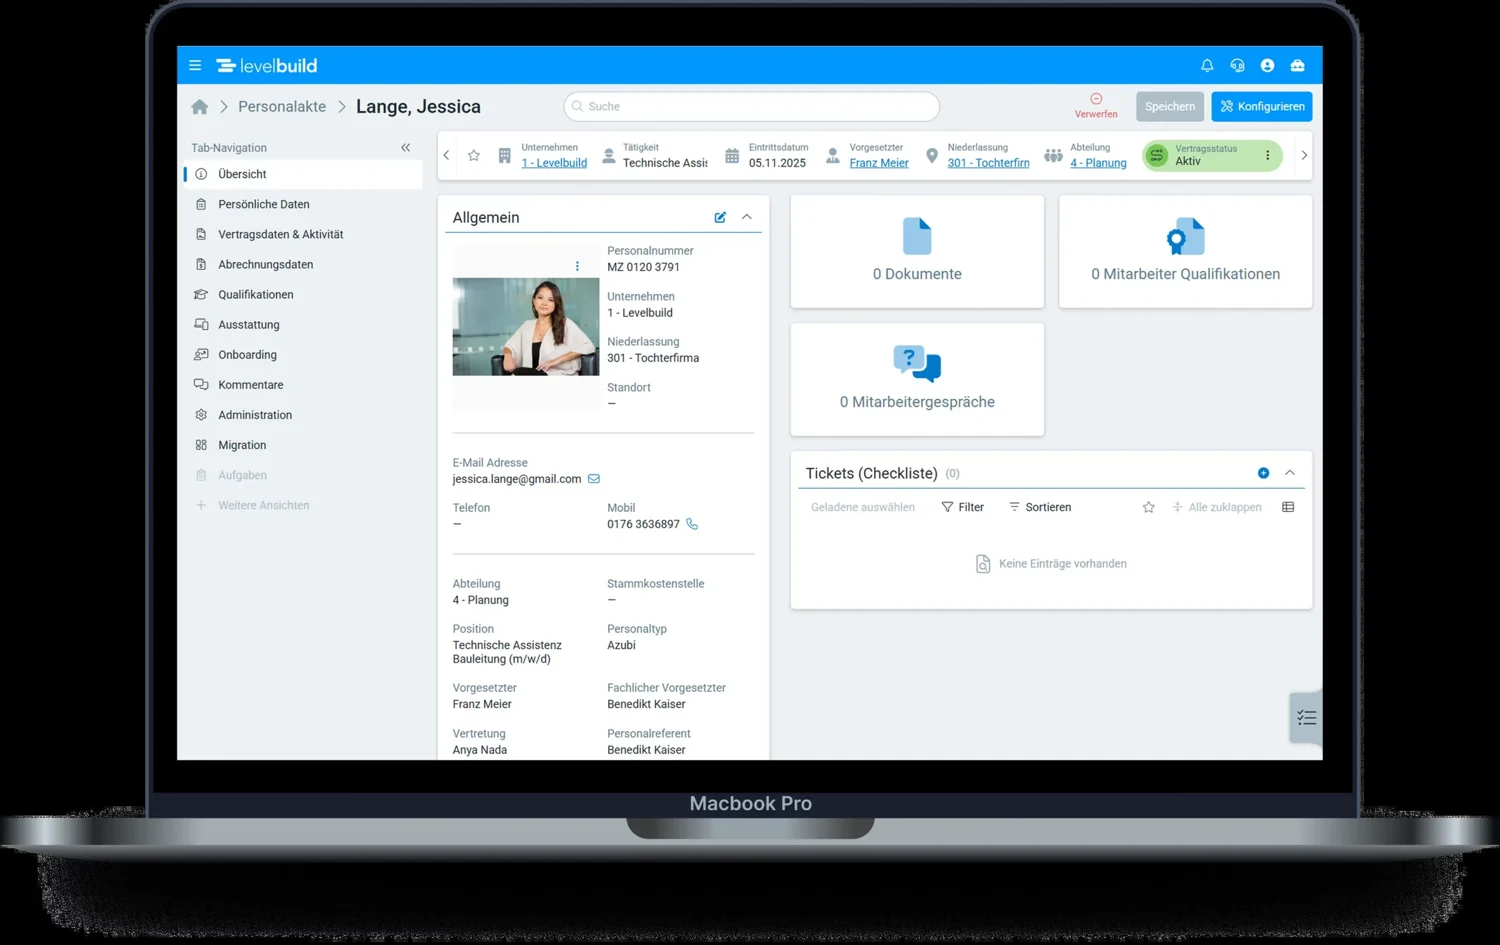Open 0 Mitarbeiter Qualifikationen tile
The image size is (1500, 945).
tap(1185, 251)
